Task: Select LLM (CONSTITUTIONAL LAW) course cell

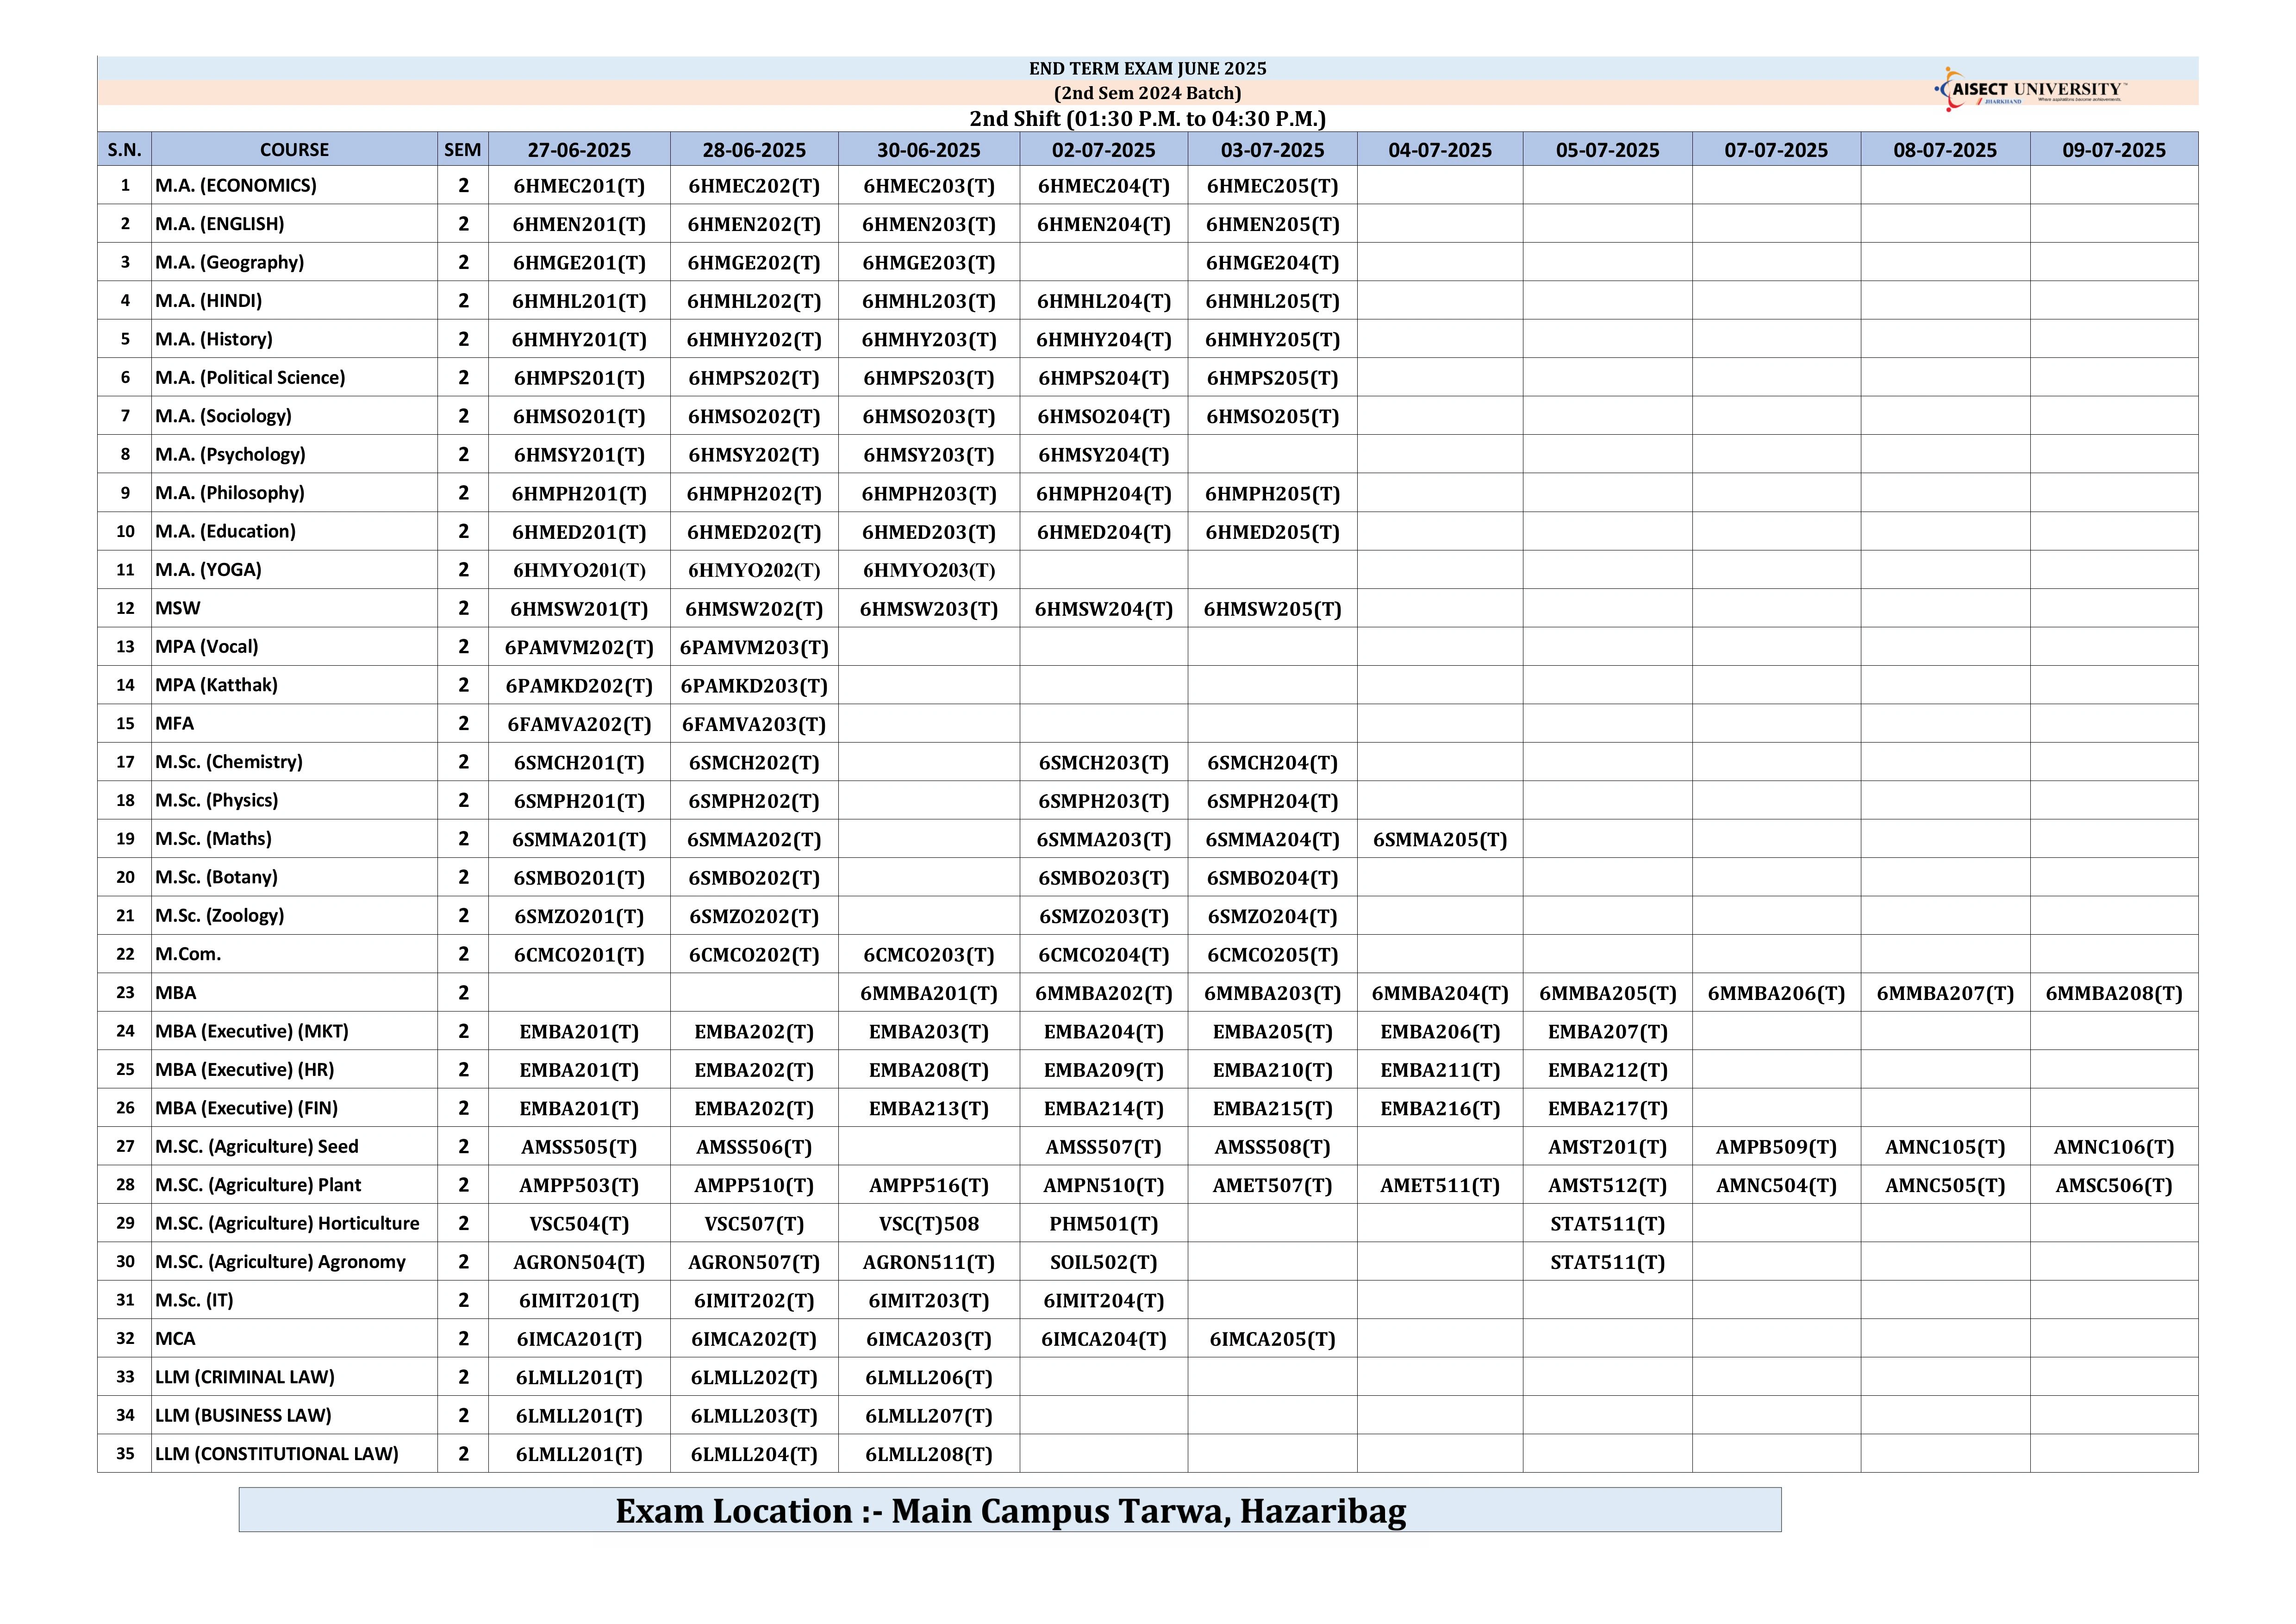Action: 294,1454
